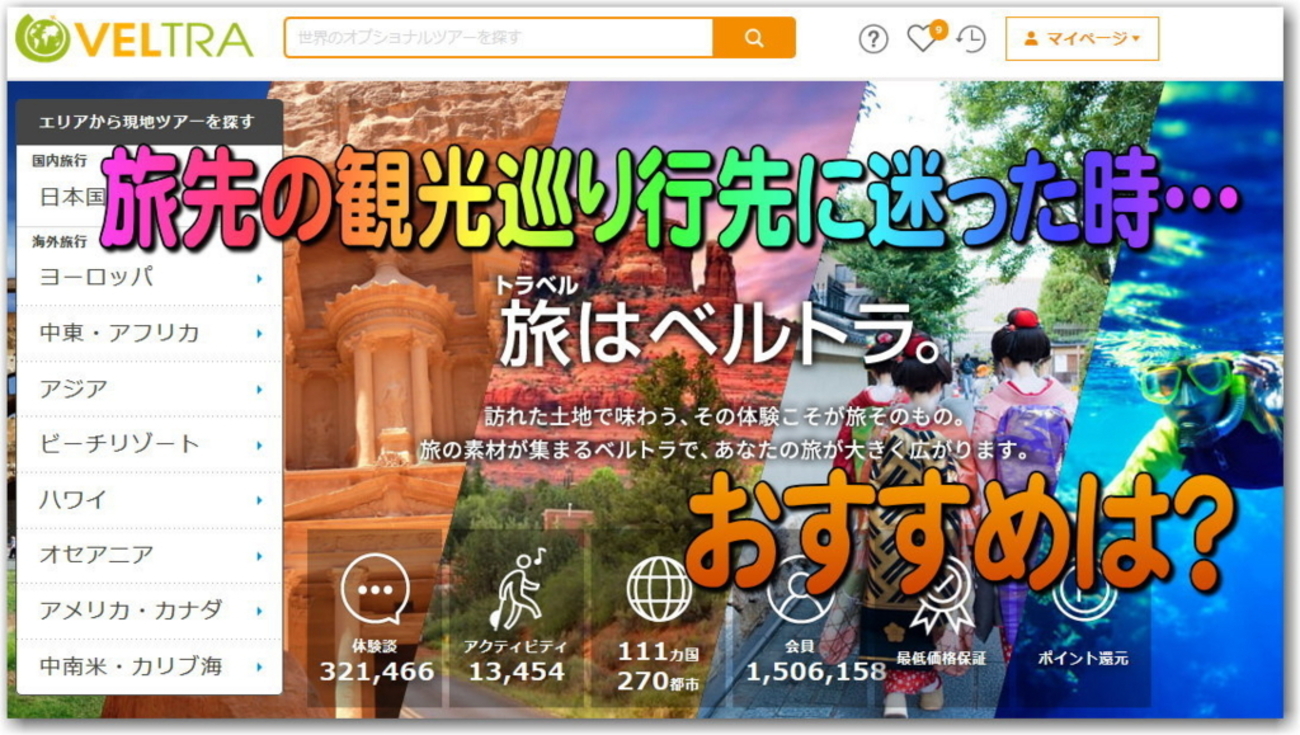Open the help question mark icon
Screen dimensions: 1300x735
click(875, 38)
